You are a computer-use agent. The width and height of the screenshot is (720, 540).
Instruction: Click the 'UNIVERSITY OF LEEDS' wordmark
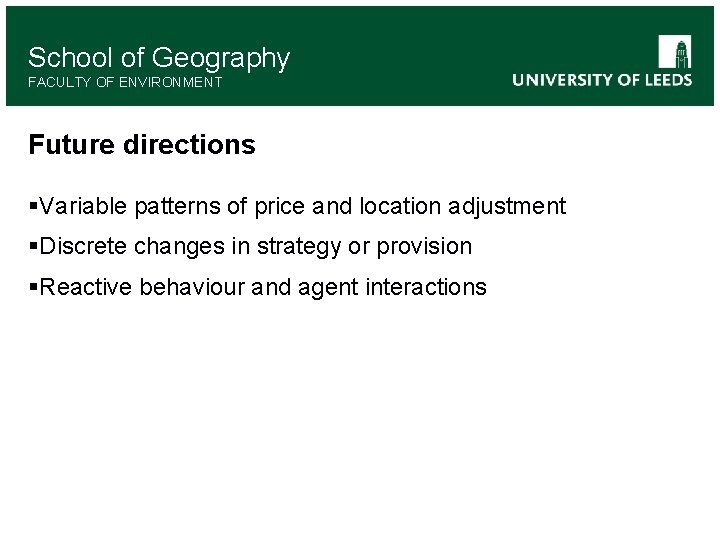[602, 80]
